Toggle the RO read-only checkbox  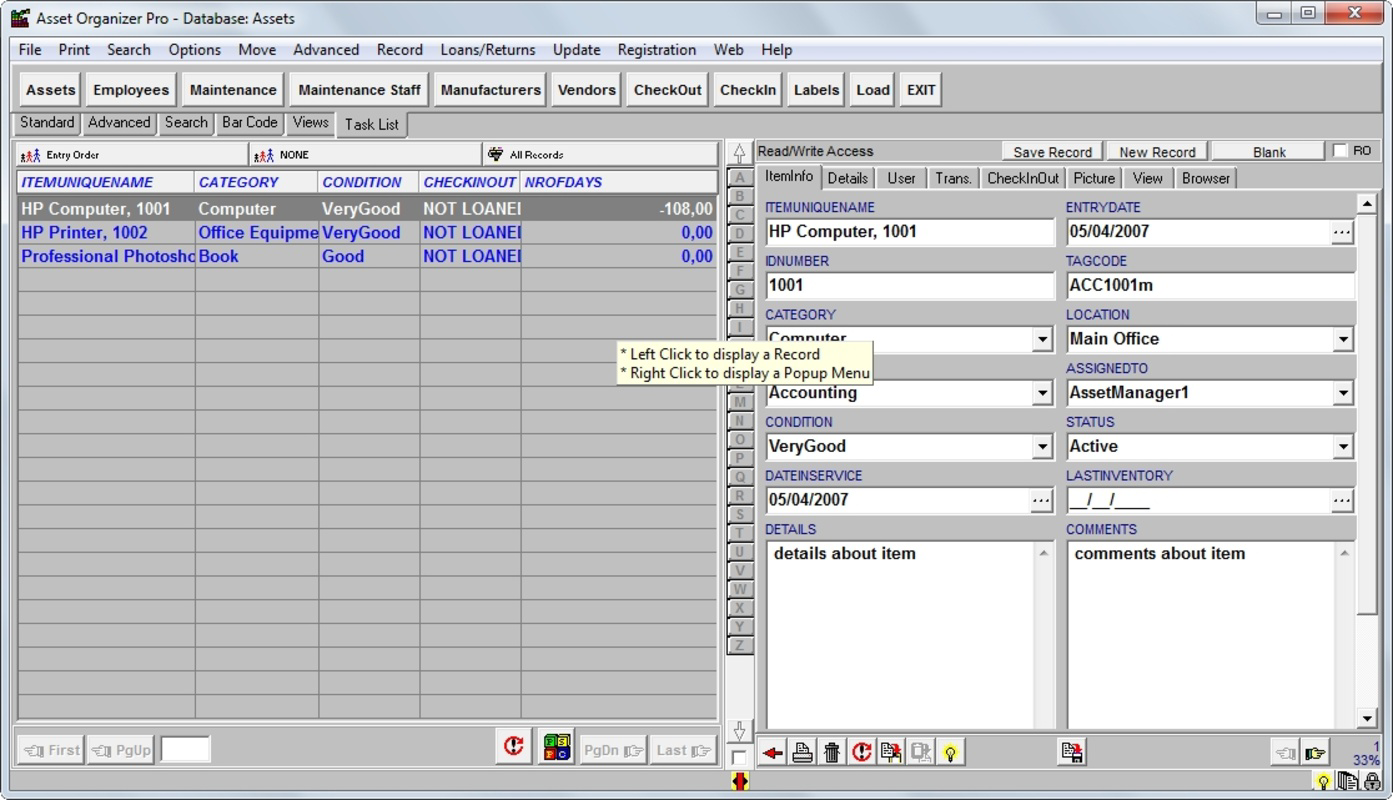coord(1341,151)
